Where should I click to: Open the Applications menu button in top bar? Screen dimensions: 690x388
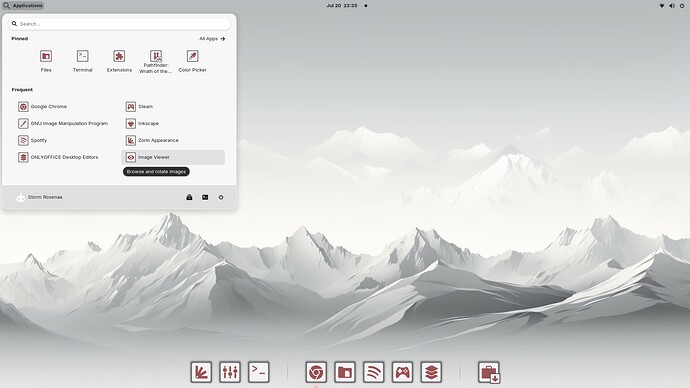[x=23, y=6]
